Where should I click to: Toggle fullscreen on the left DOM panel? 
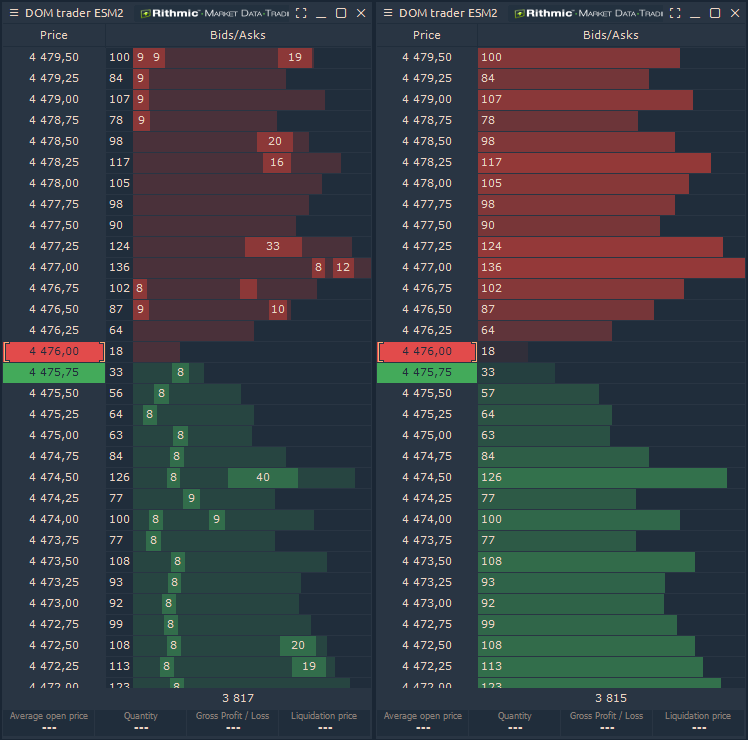pos(300,13)
